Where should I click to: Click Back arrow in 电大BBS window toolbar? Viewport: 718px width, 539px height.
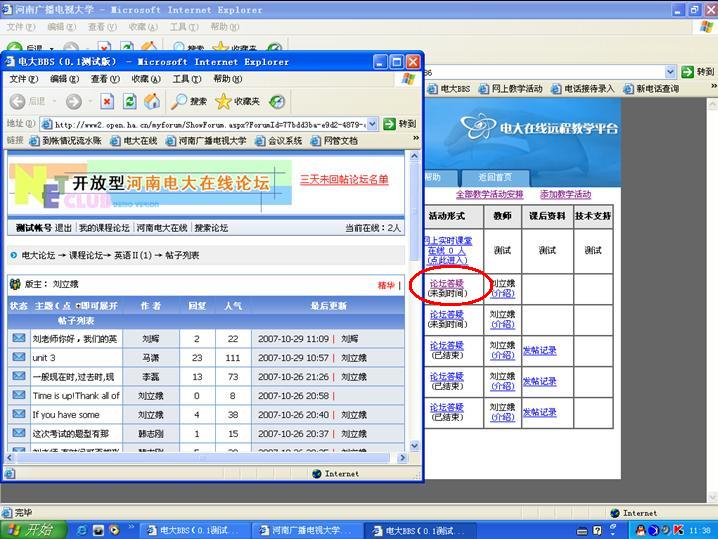pyautogui.click(x=17, y=101)
